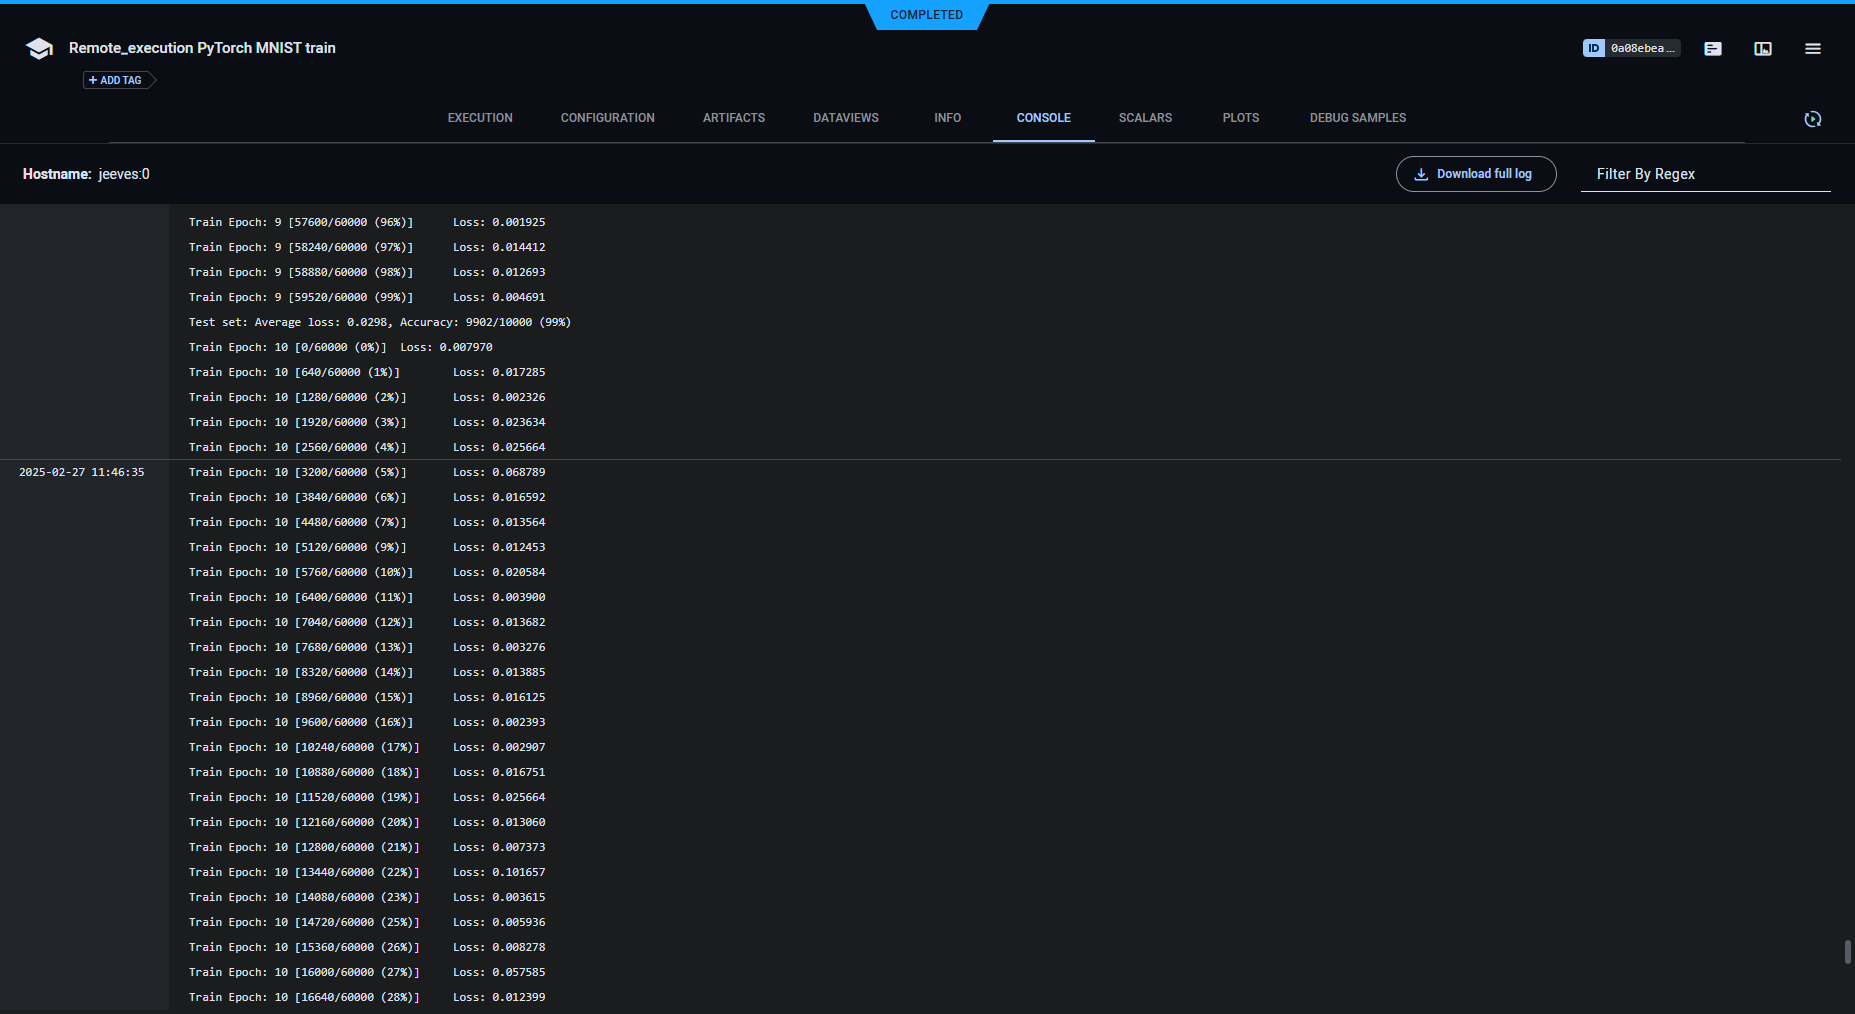Select the INFO tab

point(947,118)
